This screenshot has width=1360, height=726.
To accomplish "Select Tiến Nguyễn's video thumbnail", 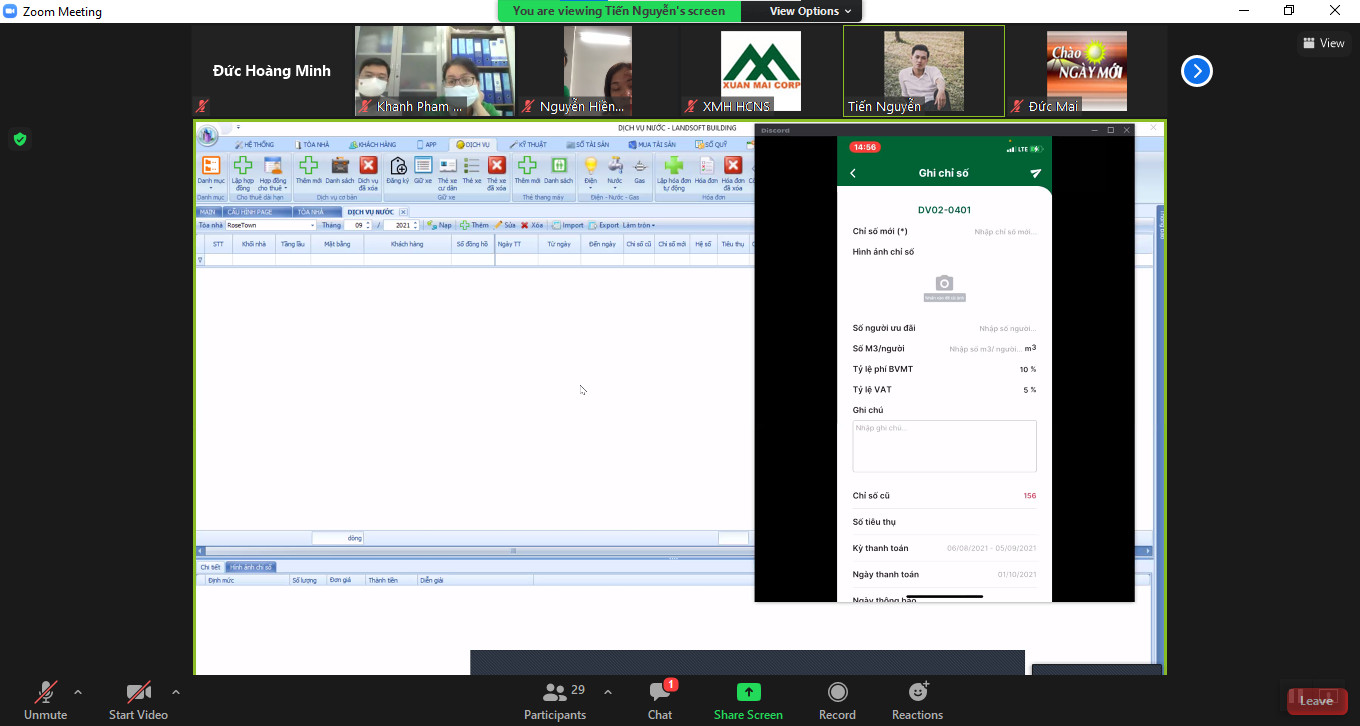I will [x=923, y=71].
